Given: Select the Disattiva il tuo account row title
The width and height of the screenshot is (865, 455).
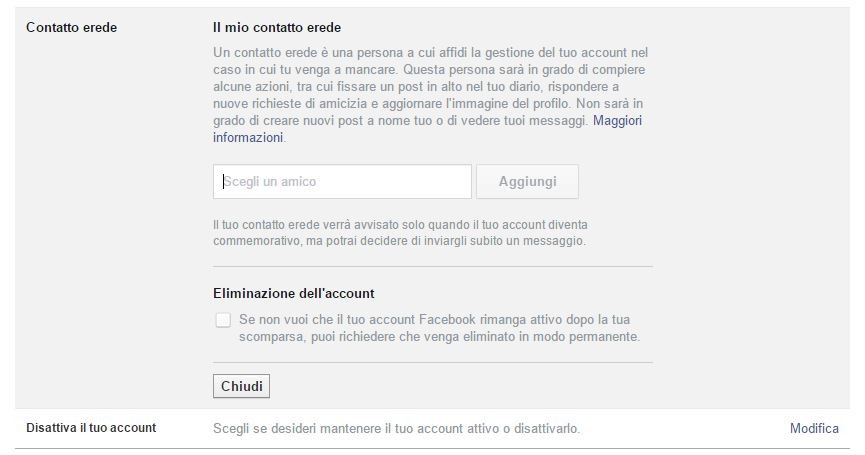Looking at the screenshot, I should tap(90, 429).
